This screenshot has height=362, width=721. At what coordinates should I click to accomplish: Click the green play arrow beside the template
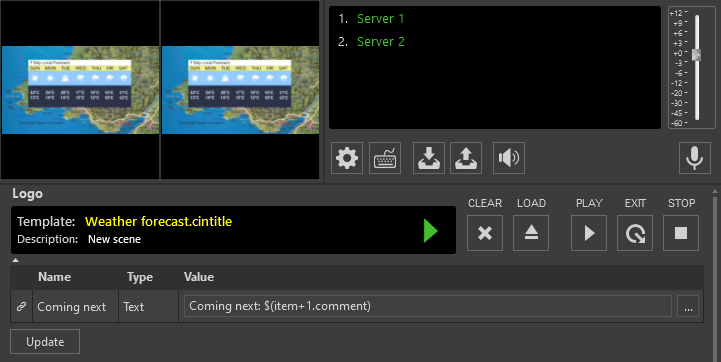tap(430, 230)
